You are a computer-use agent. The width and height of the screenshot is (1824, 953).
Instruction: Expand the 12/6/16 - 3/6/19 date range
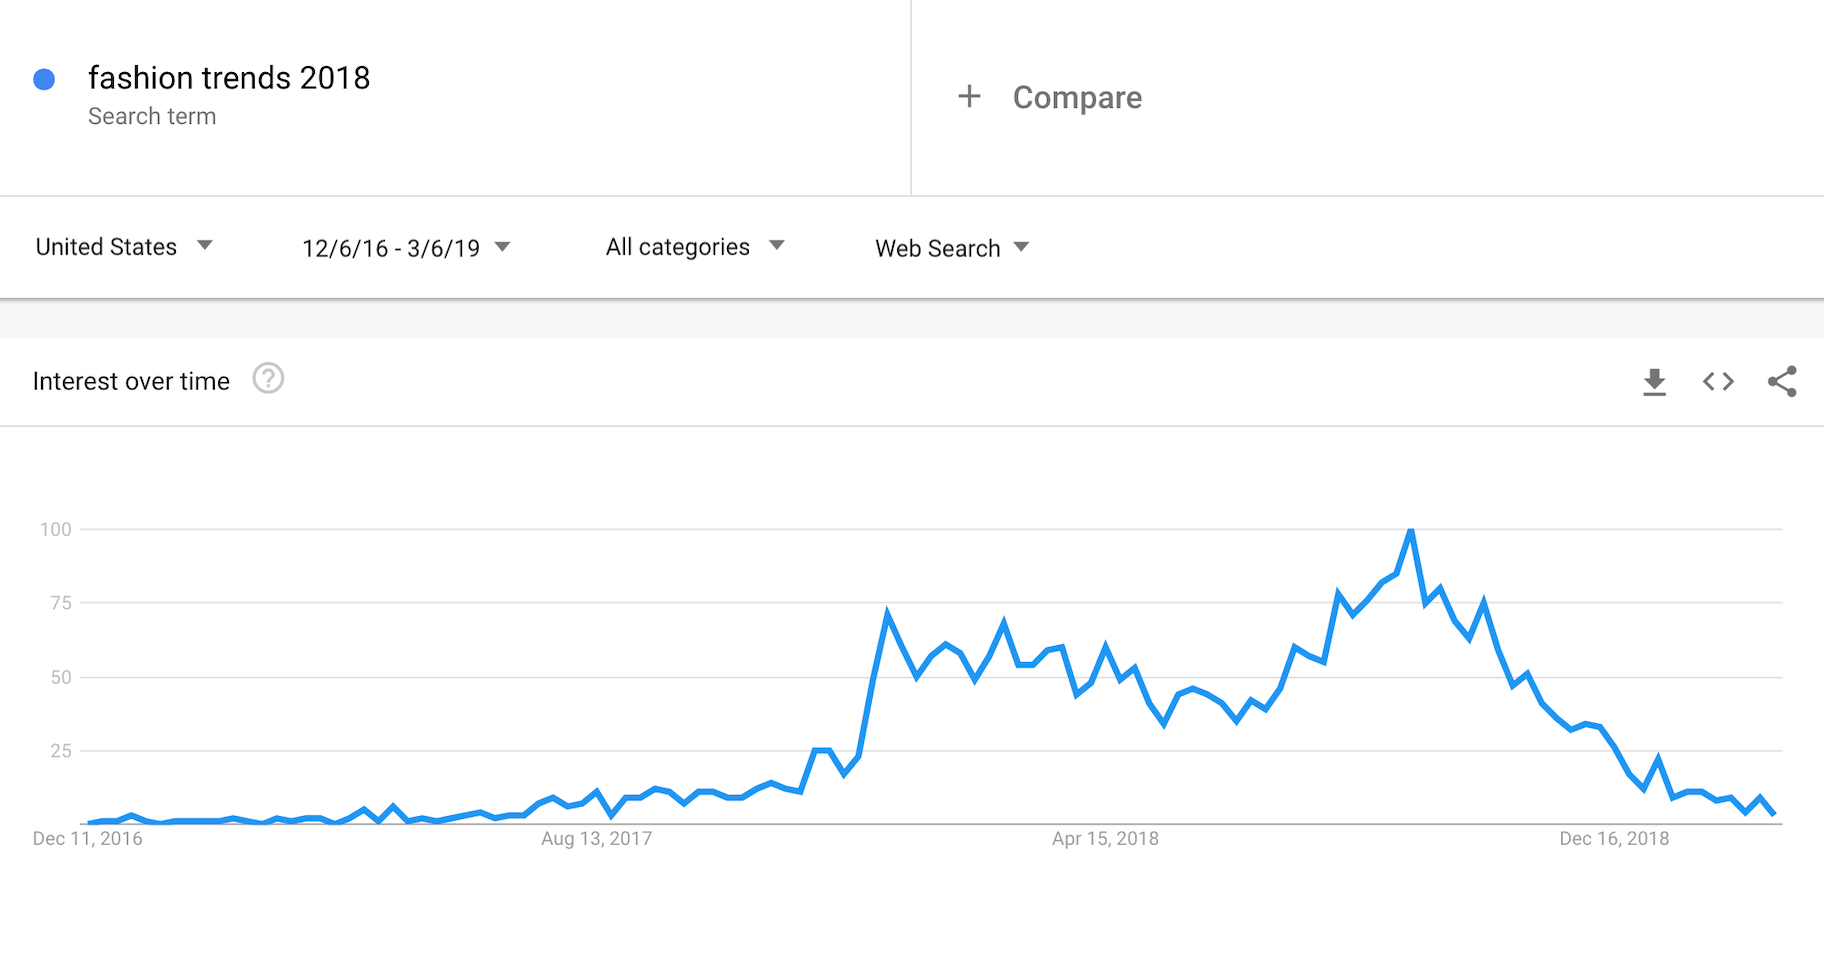pyautogui.click(x=406, y=248)
